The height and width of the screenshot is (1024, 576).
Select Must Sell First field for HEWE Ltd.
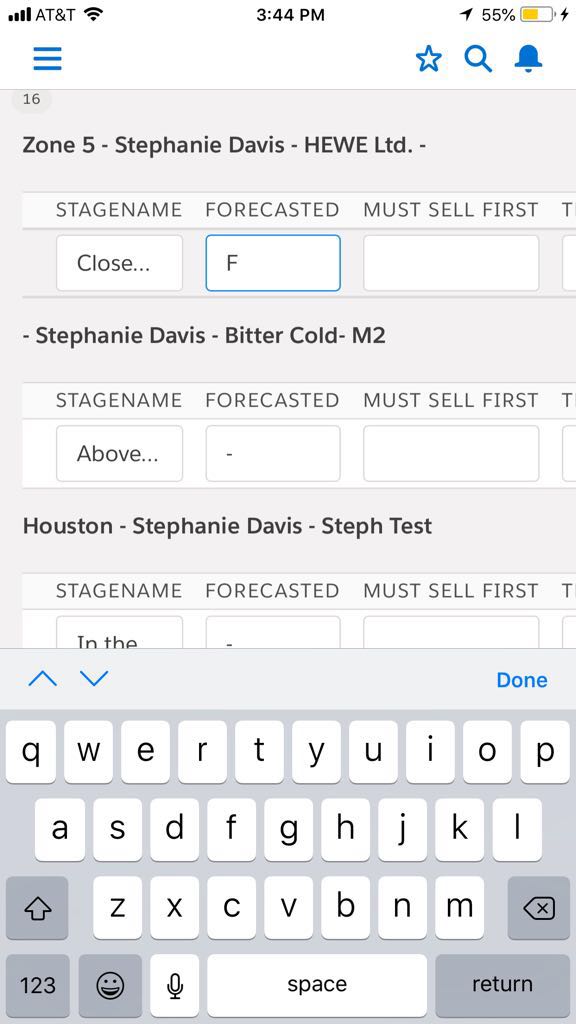click(451, 263)
